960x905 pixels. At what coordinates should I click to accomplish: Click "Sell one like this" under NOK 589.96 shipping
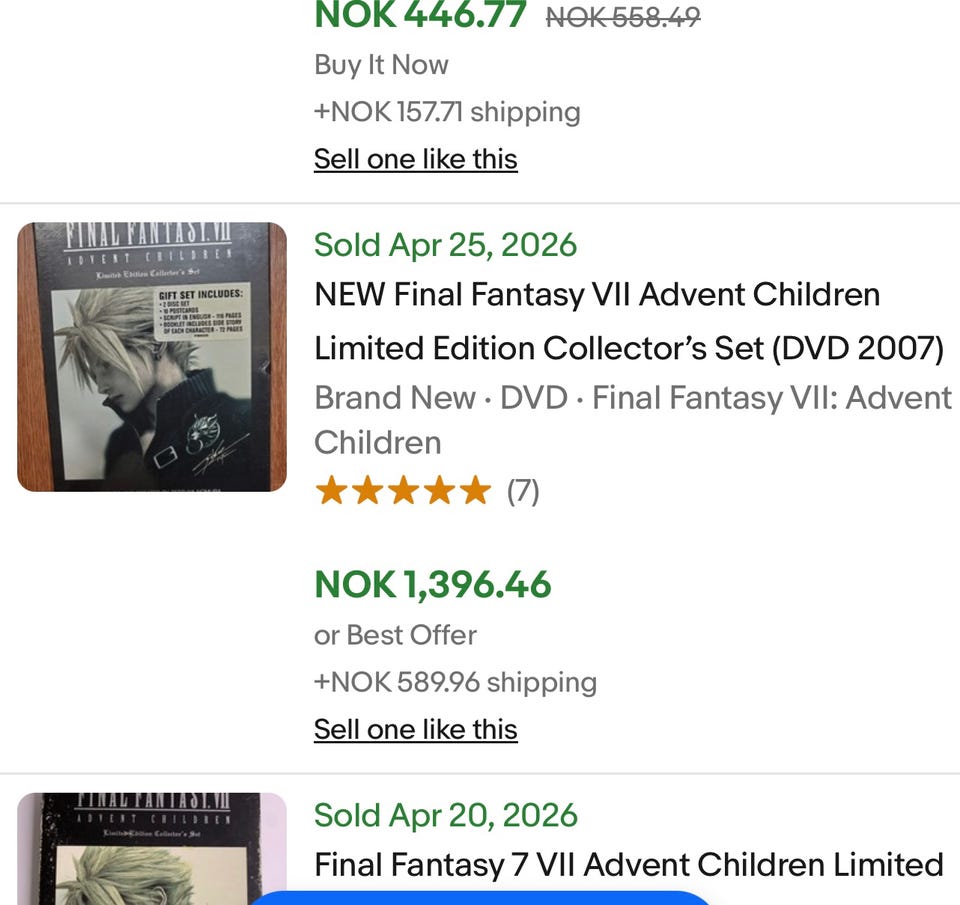click(416, 729)
